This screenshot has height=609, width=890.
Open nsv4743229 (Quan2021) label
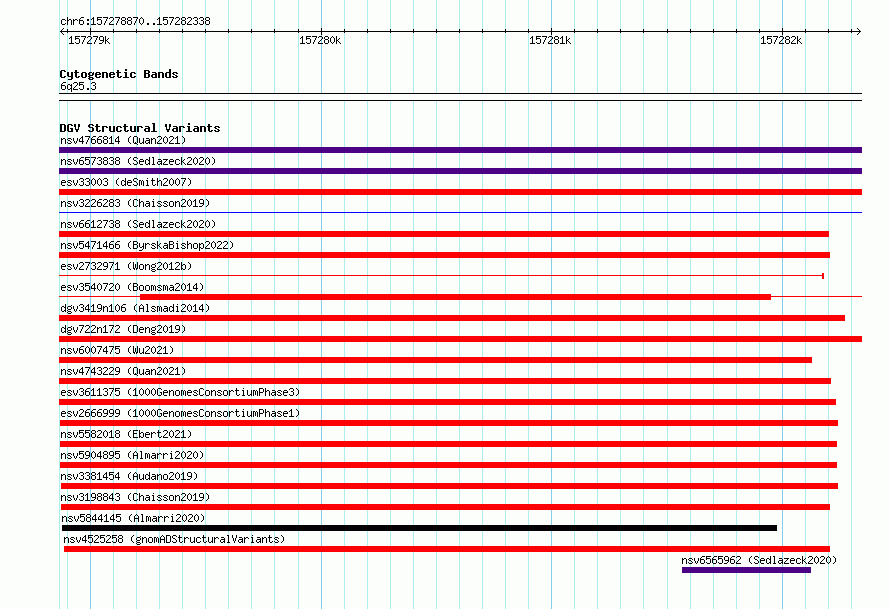123,371
